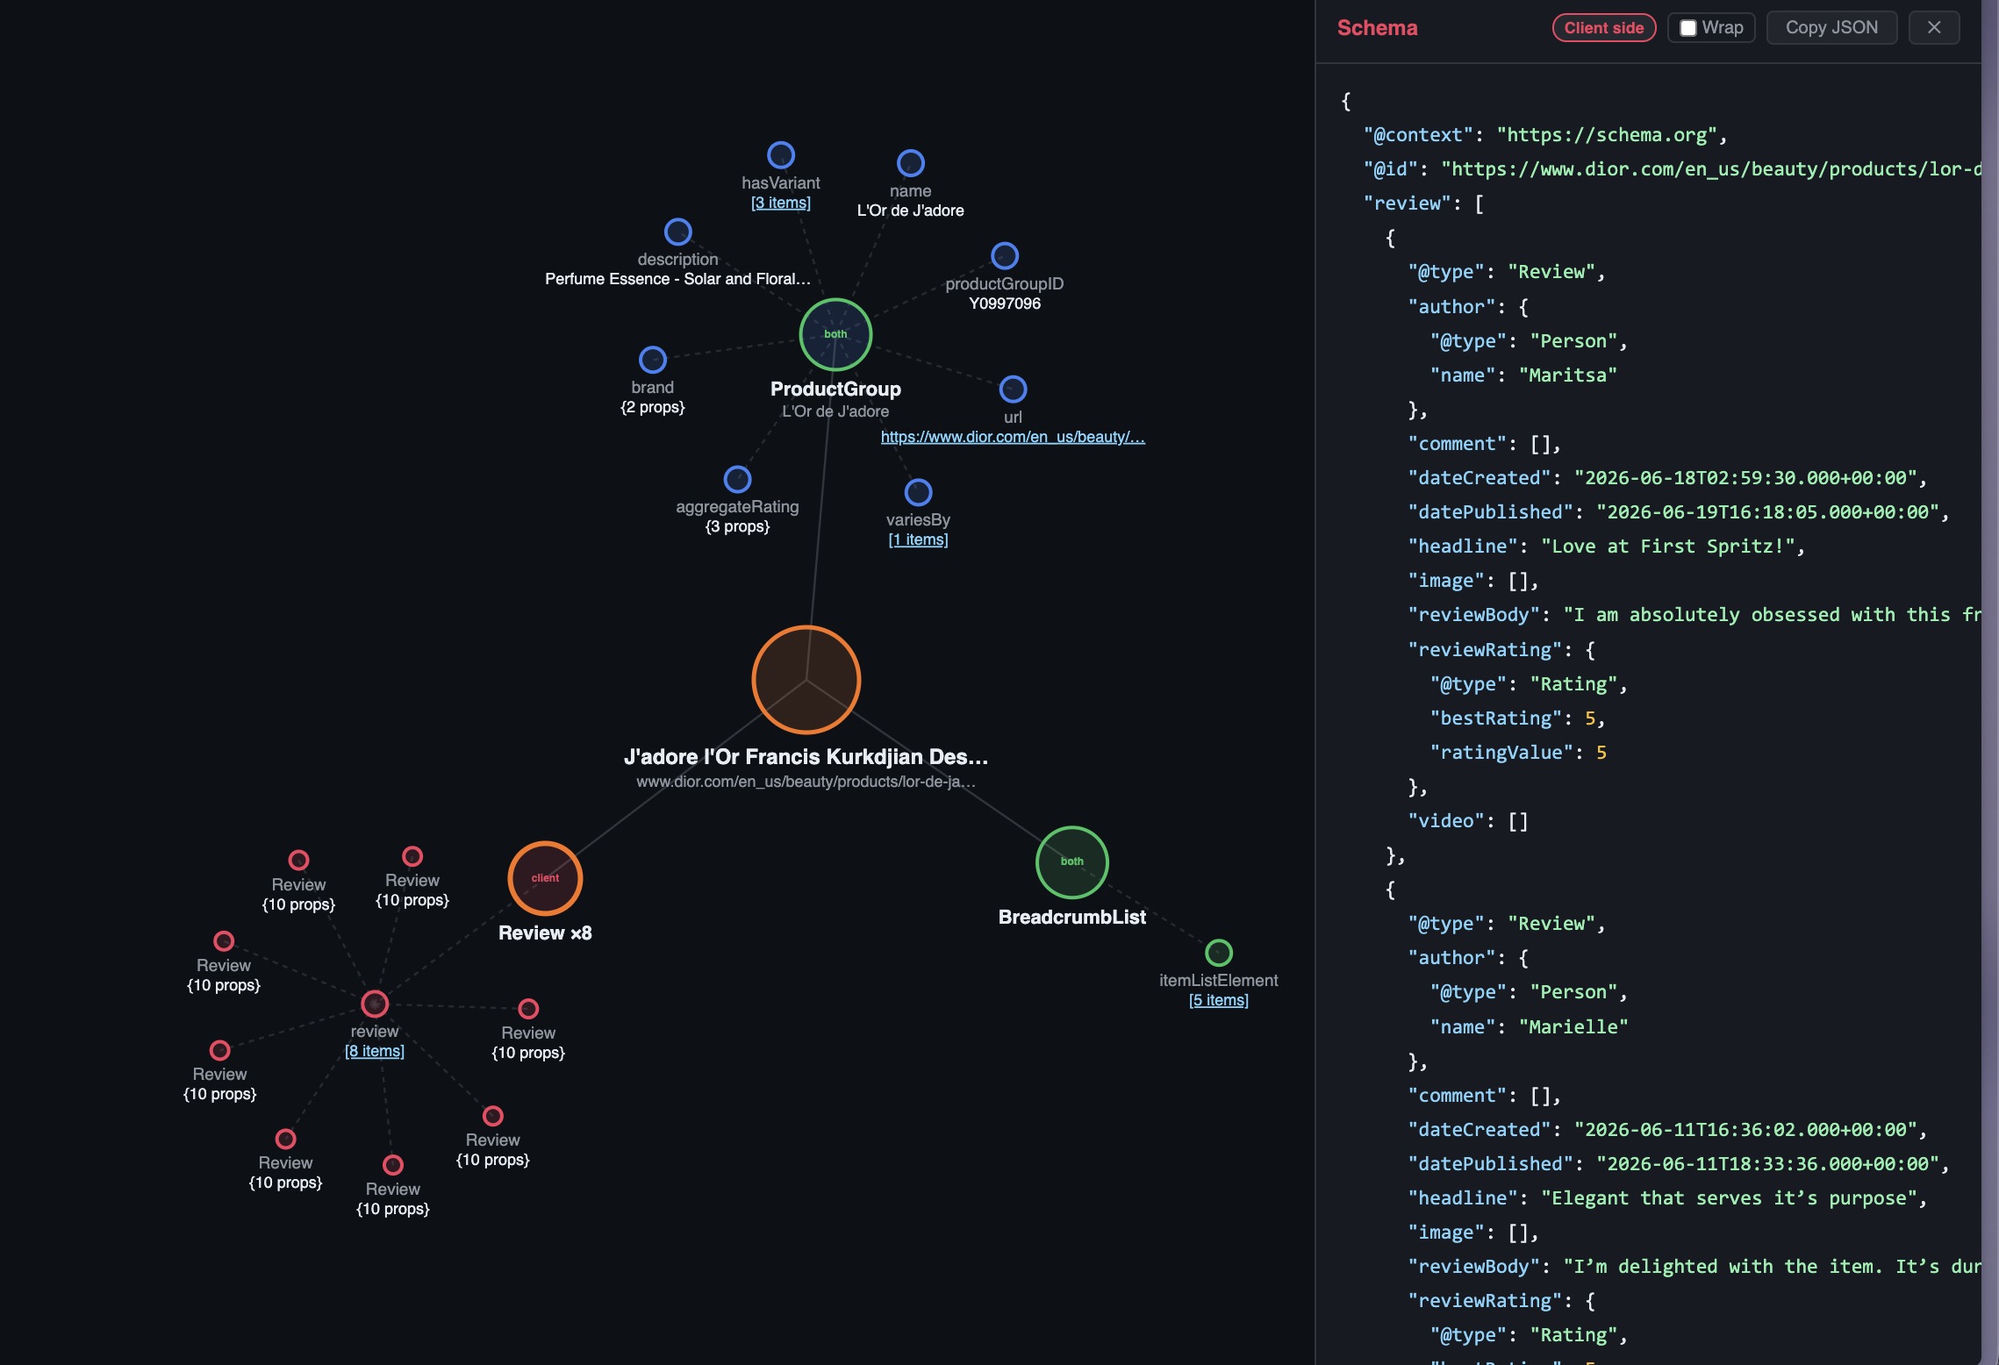Click the "Marielle" author name in JSON

[1573, 1026]
